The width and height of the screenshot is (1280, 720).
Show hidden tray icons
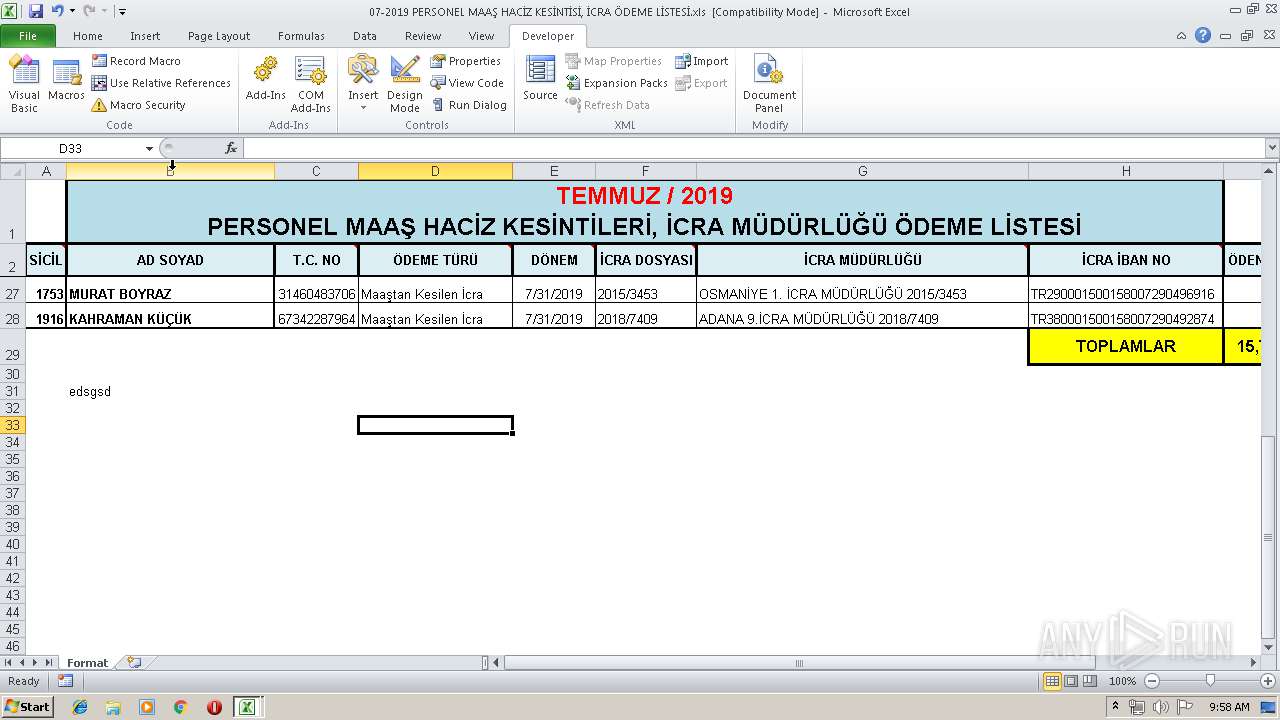pos(1116,707)
